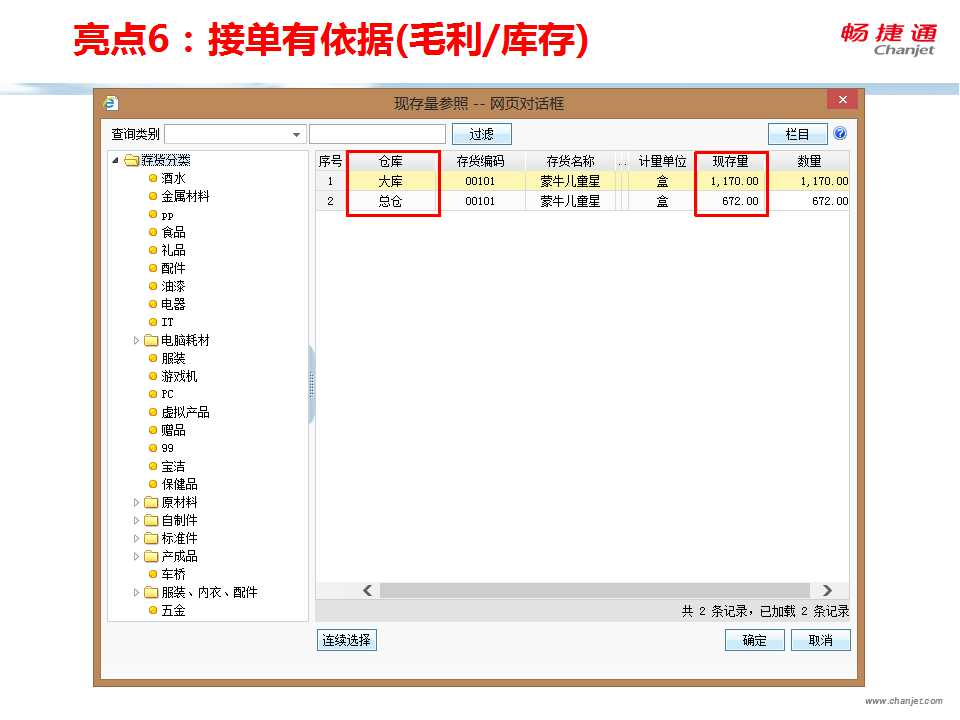
Task: Click the 确定 confirm button
Action: click(x=754, y=641)
